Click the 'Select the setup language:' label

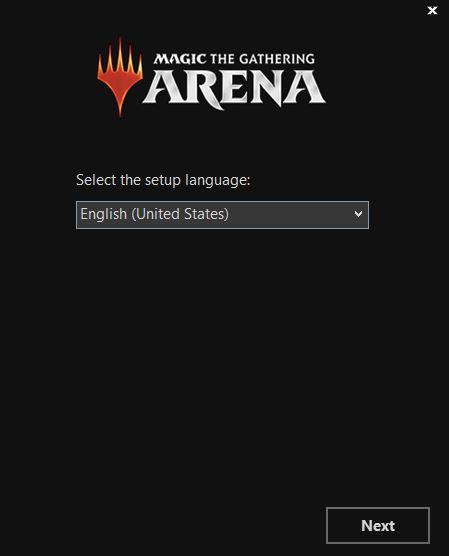point(163,180)
